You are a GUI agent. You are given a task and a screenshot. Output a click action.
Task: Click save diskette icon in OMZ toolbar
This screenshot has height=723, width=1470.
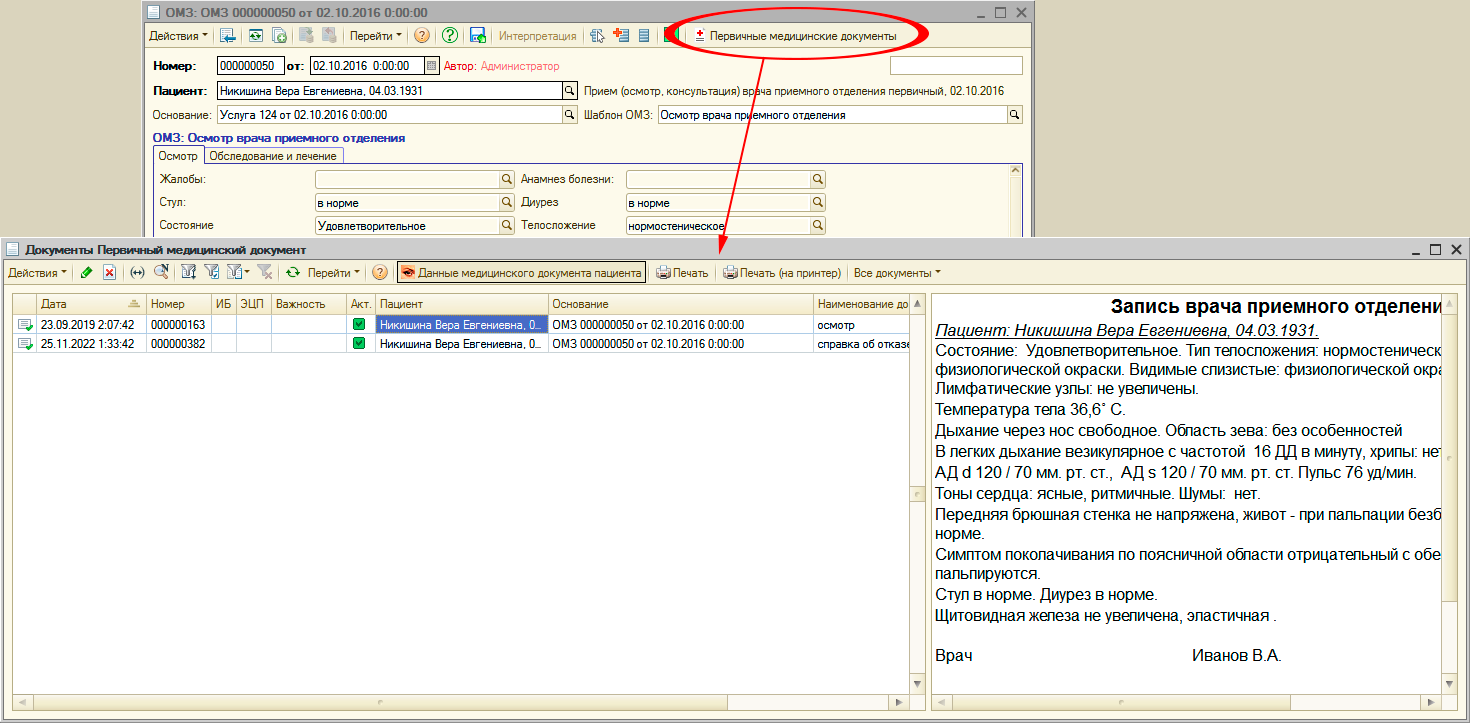[x=478, y=35]
